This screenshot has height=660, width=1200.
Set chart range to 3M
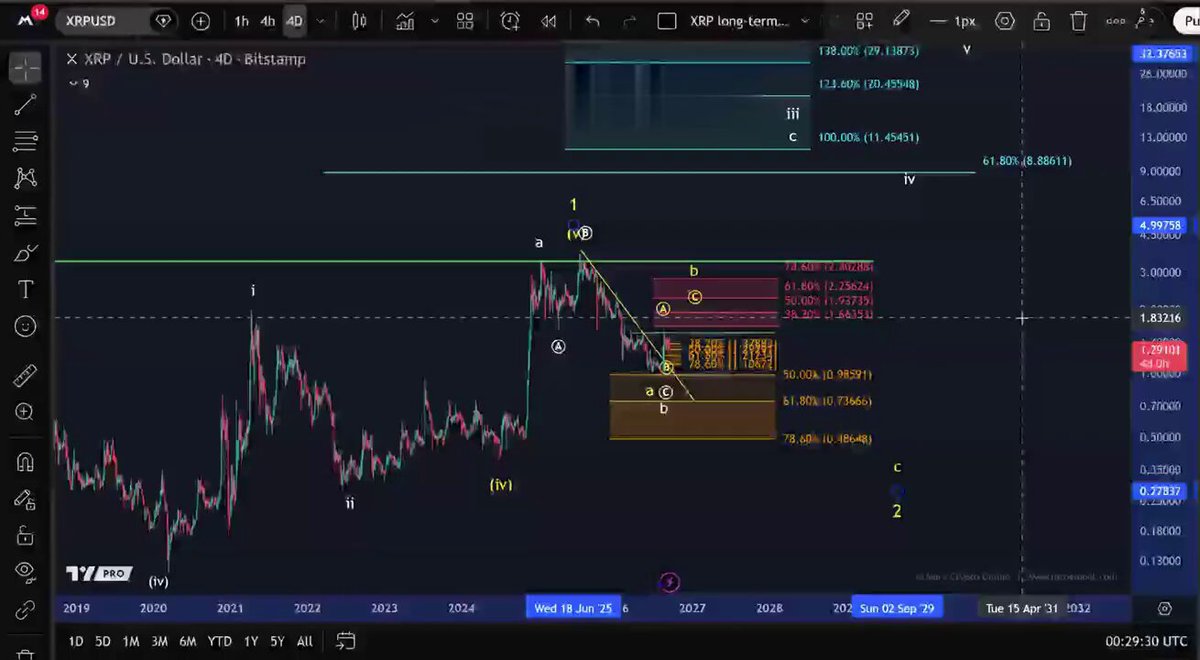(159, 641)
